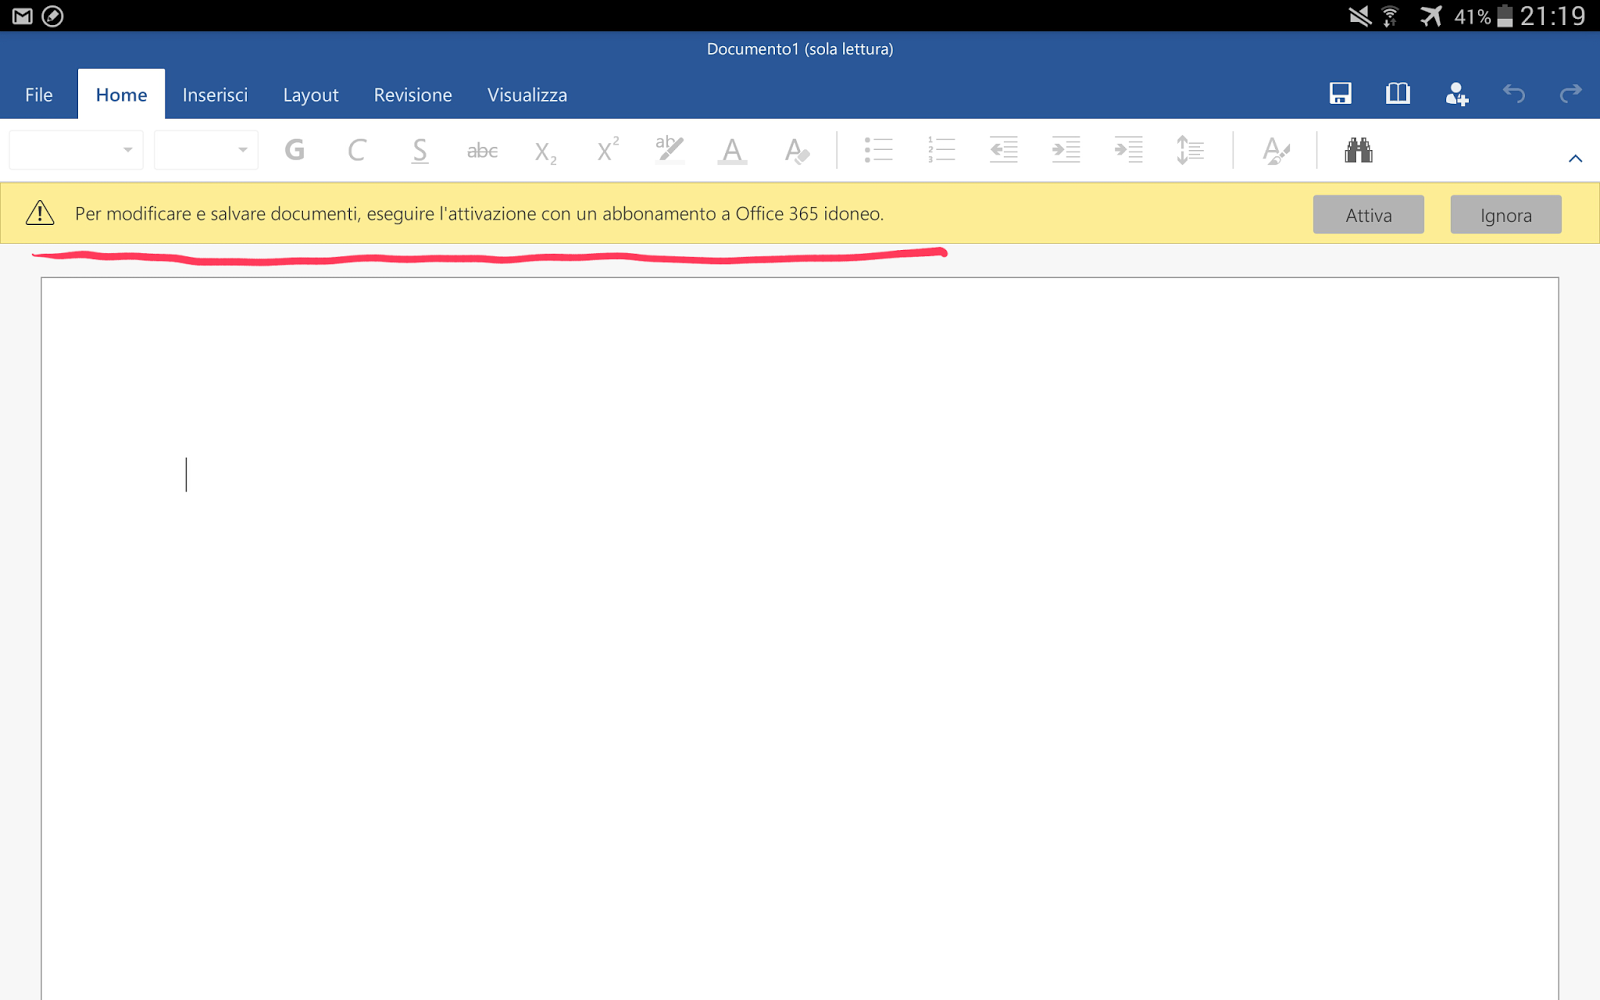
Task: Dismiss the warning with Ignora
Action: pos(1505,214)
